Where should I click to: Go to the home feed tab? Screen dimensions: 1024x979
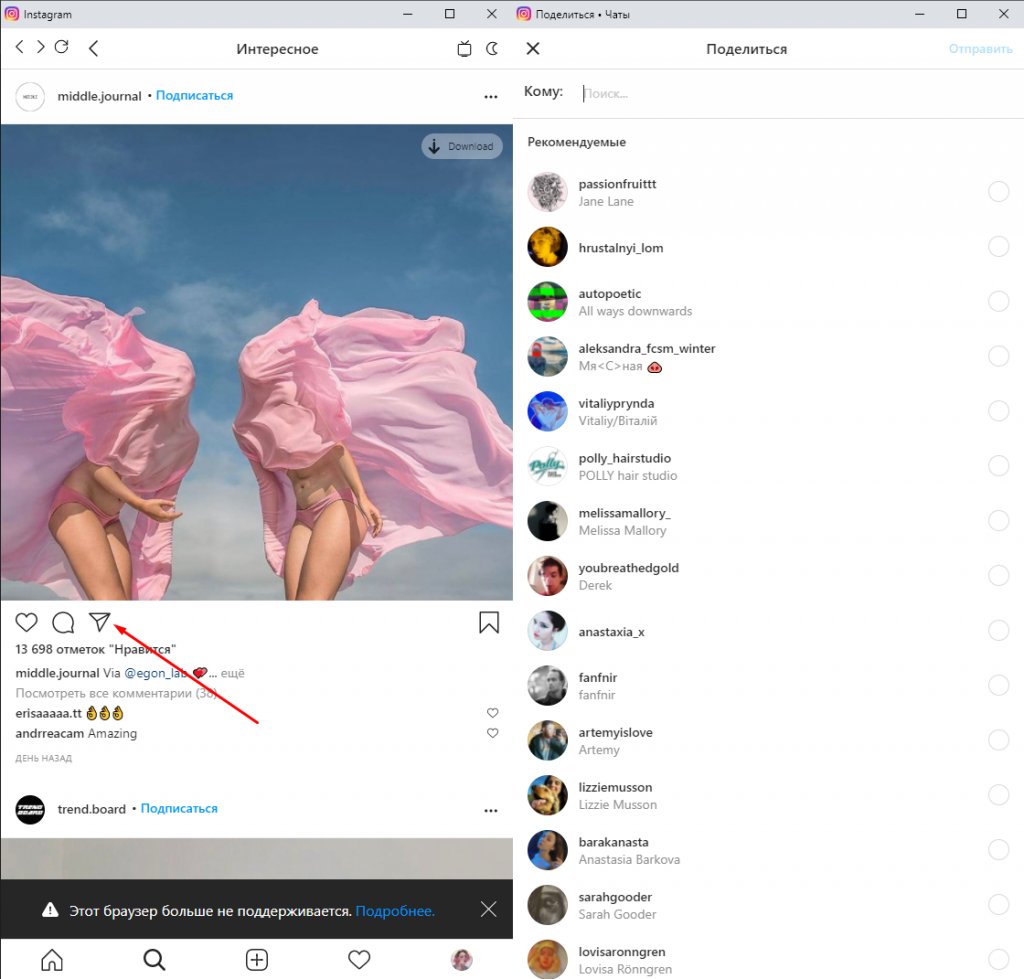(52, 960)
